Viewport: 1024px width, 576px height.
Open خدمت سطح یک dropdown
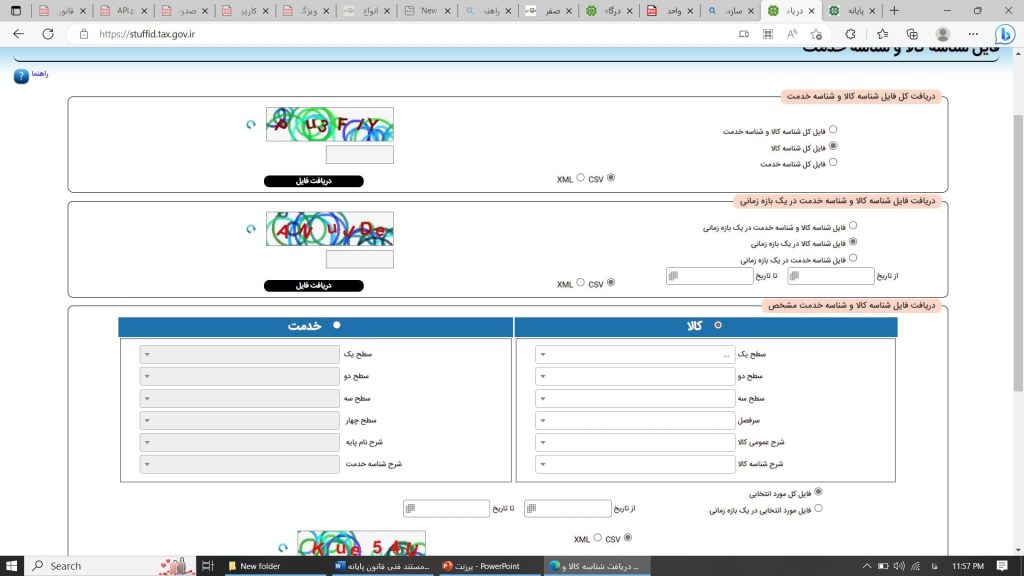(x=239, y=355)
